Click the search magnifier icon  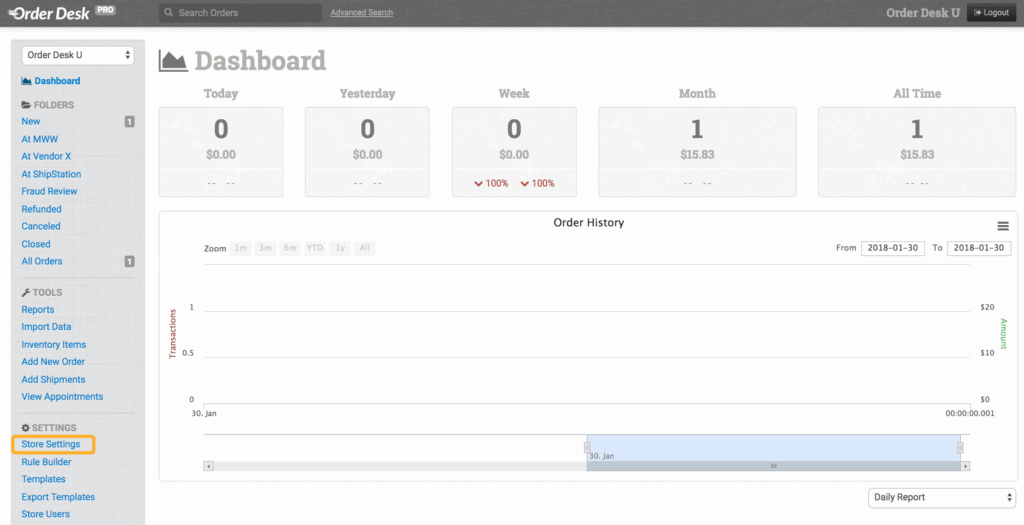(x=169, y=13)
